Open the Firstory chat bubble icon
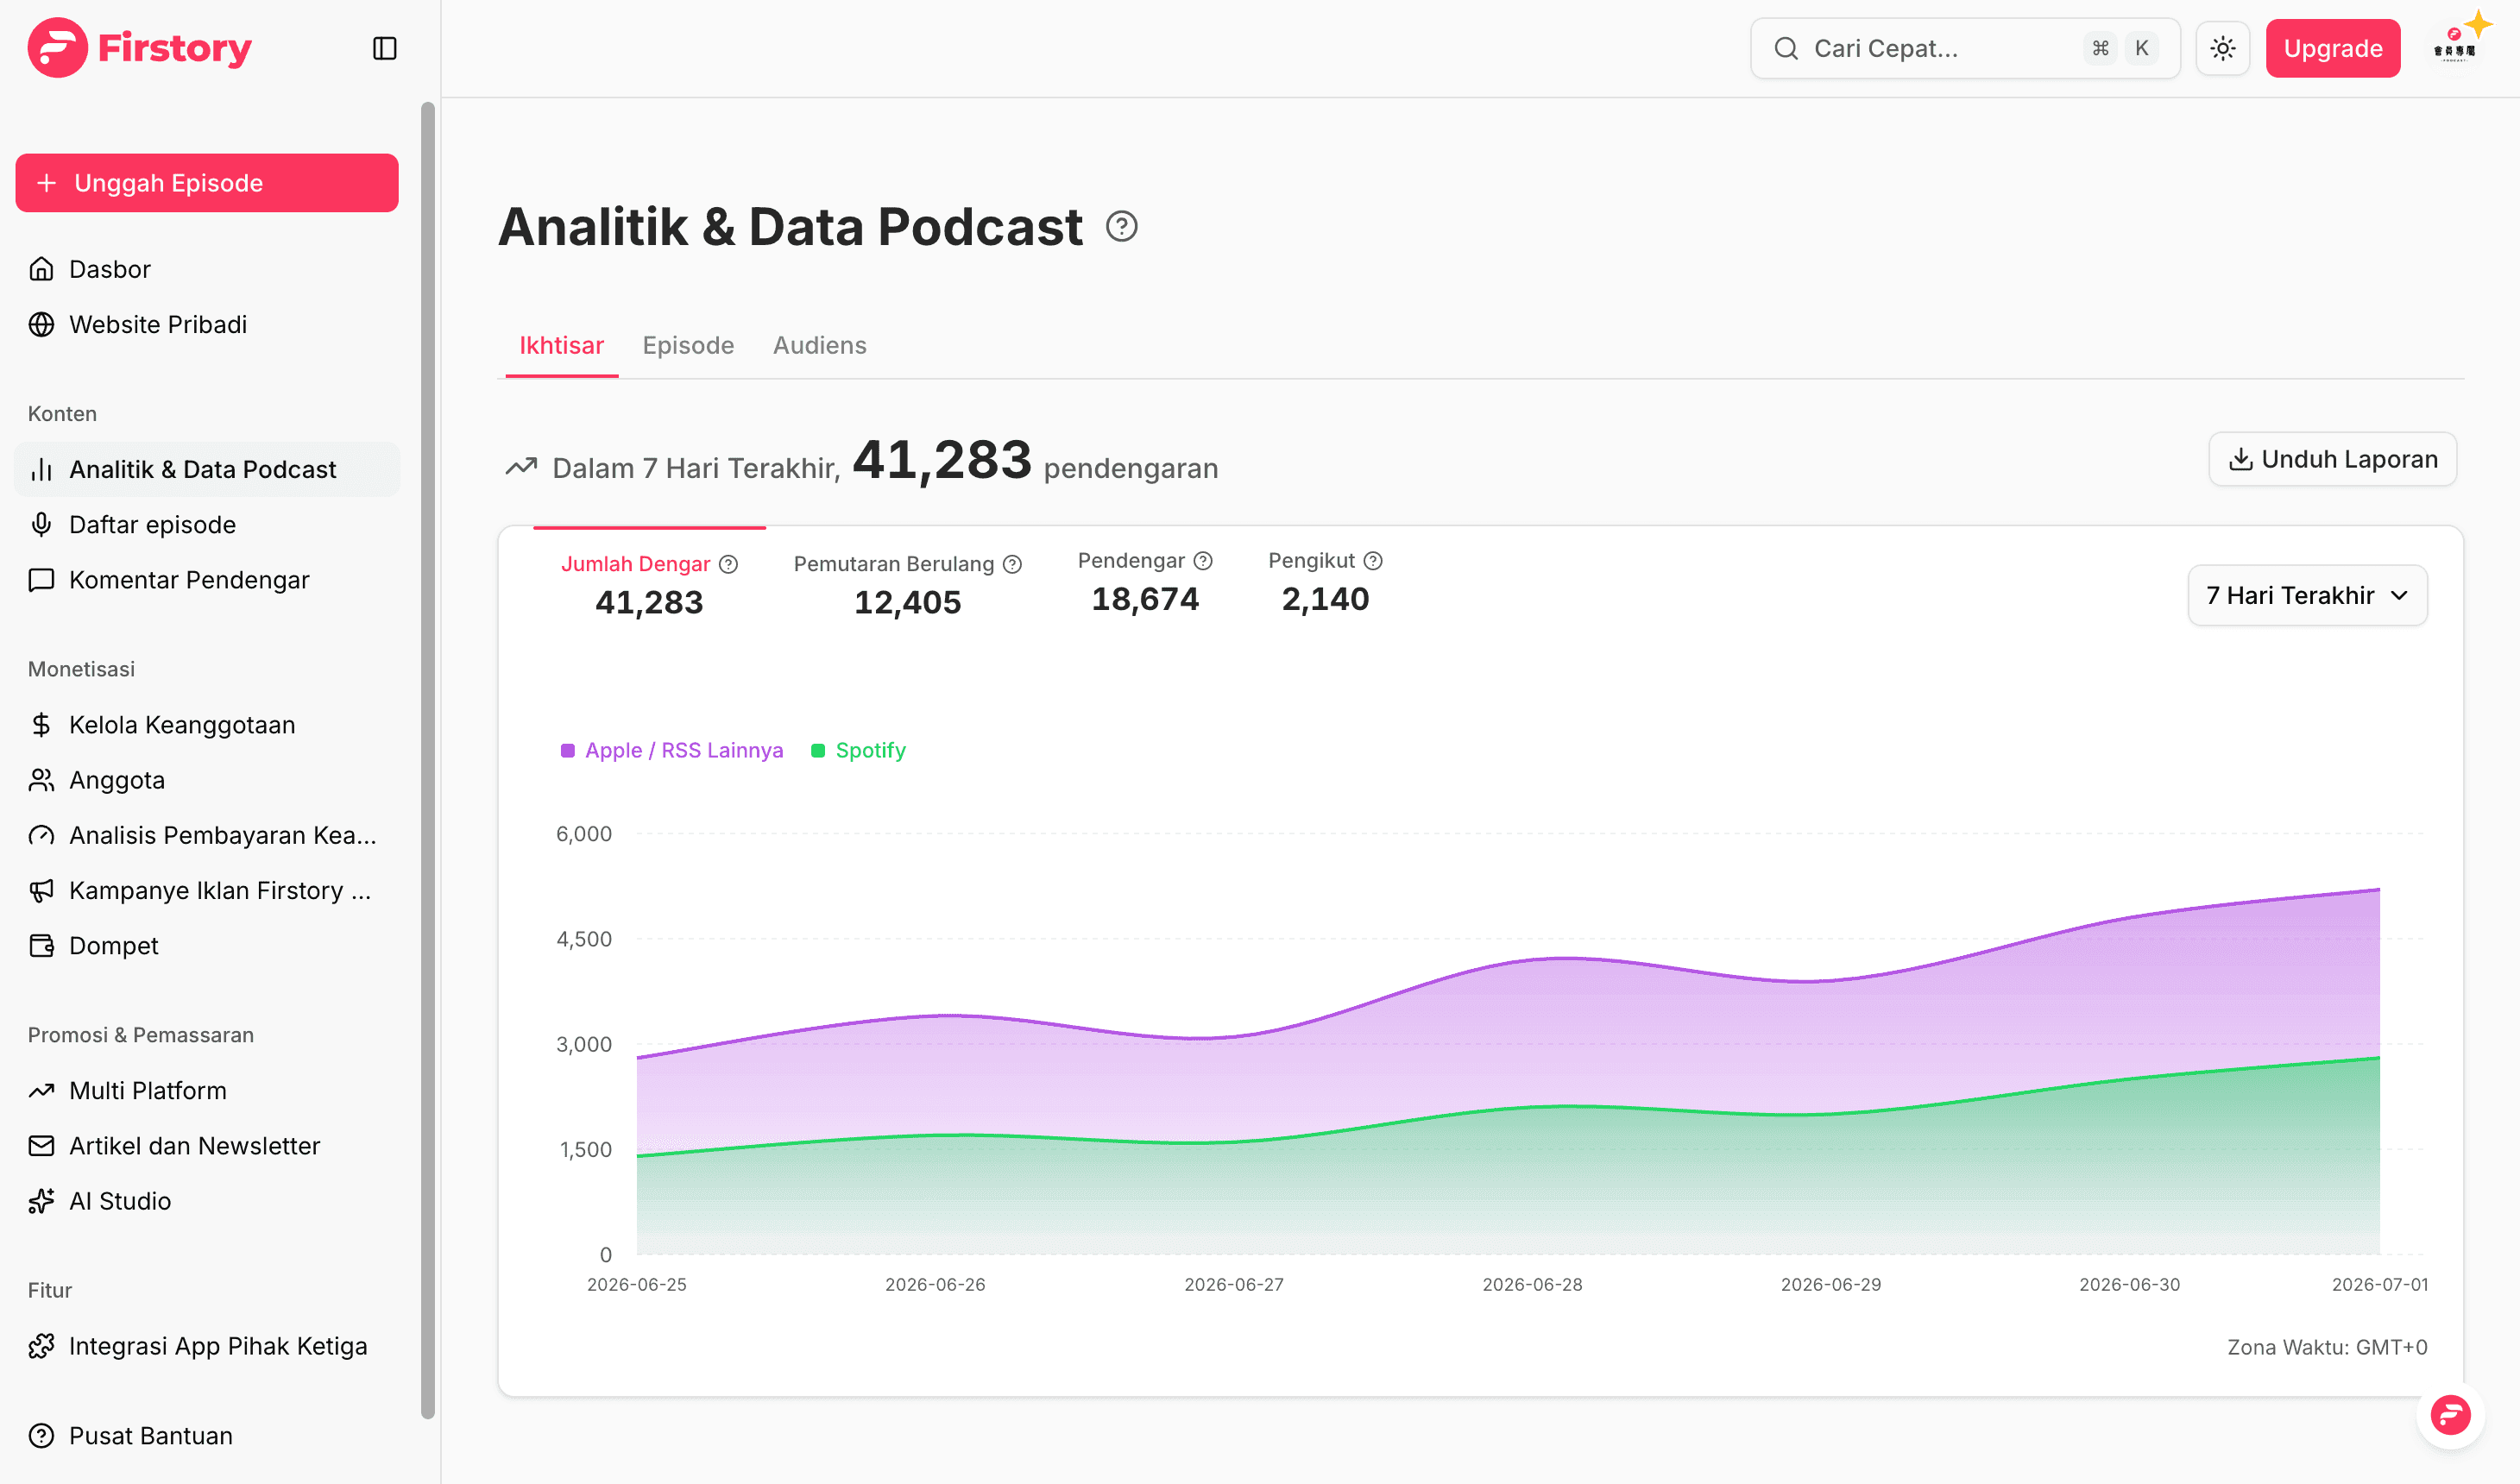This screenshot has height=1484, width=2520. coord(2449,1414)
